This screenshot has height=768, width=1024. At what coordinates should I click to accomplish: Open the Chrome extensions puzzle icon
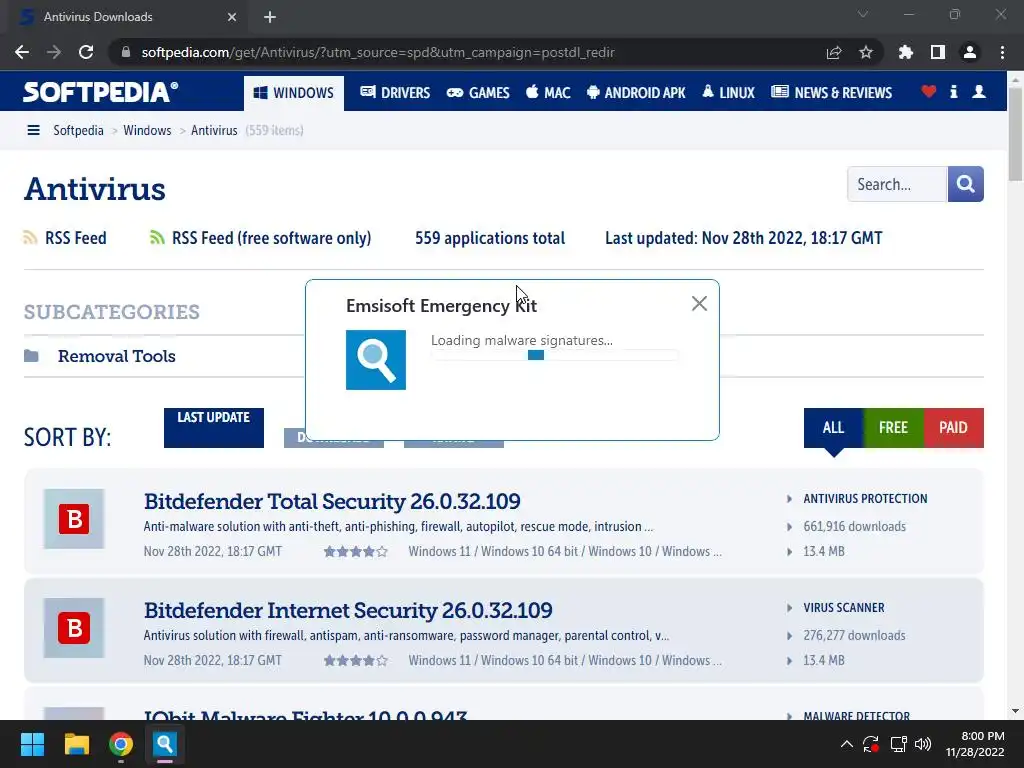(905, 52)
